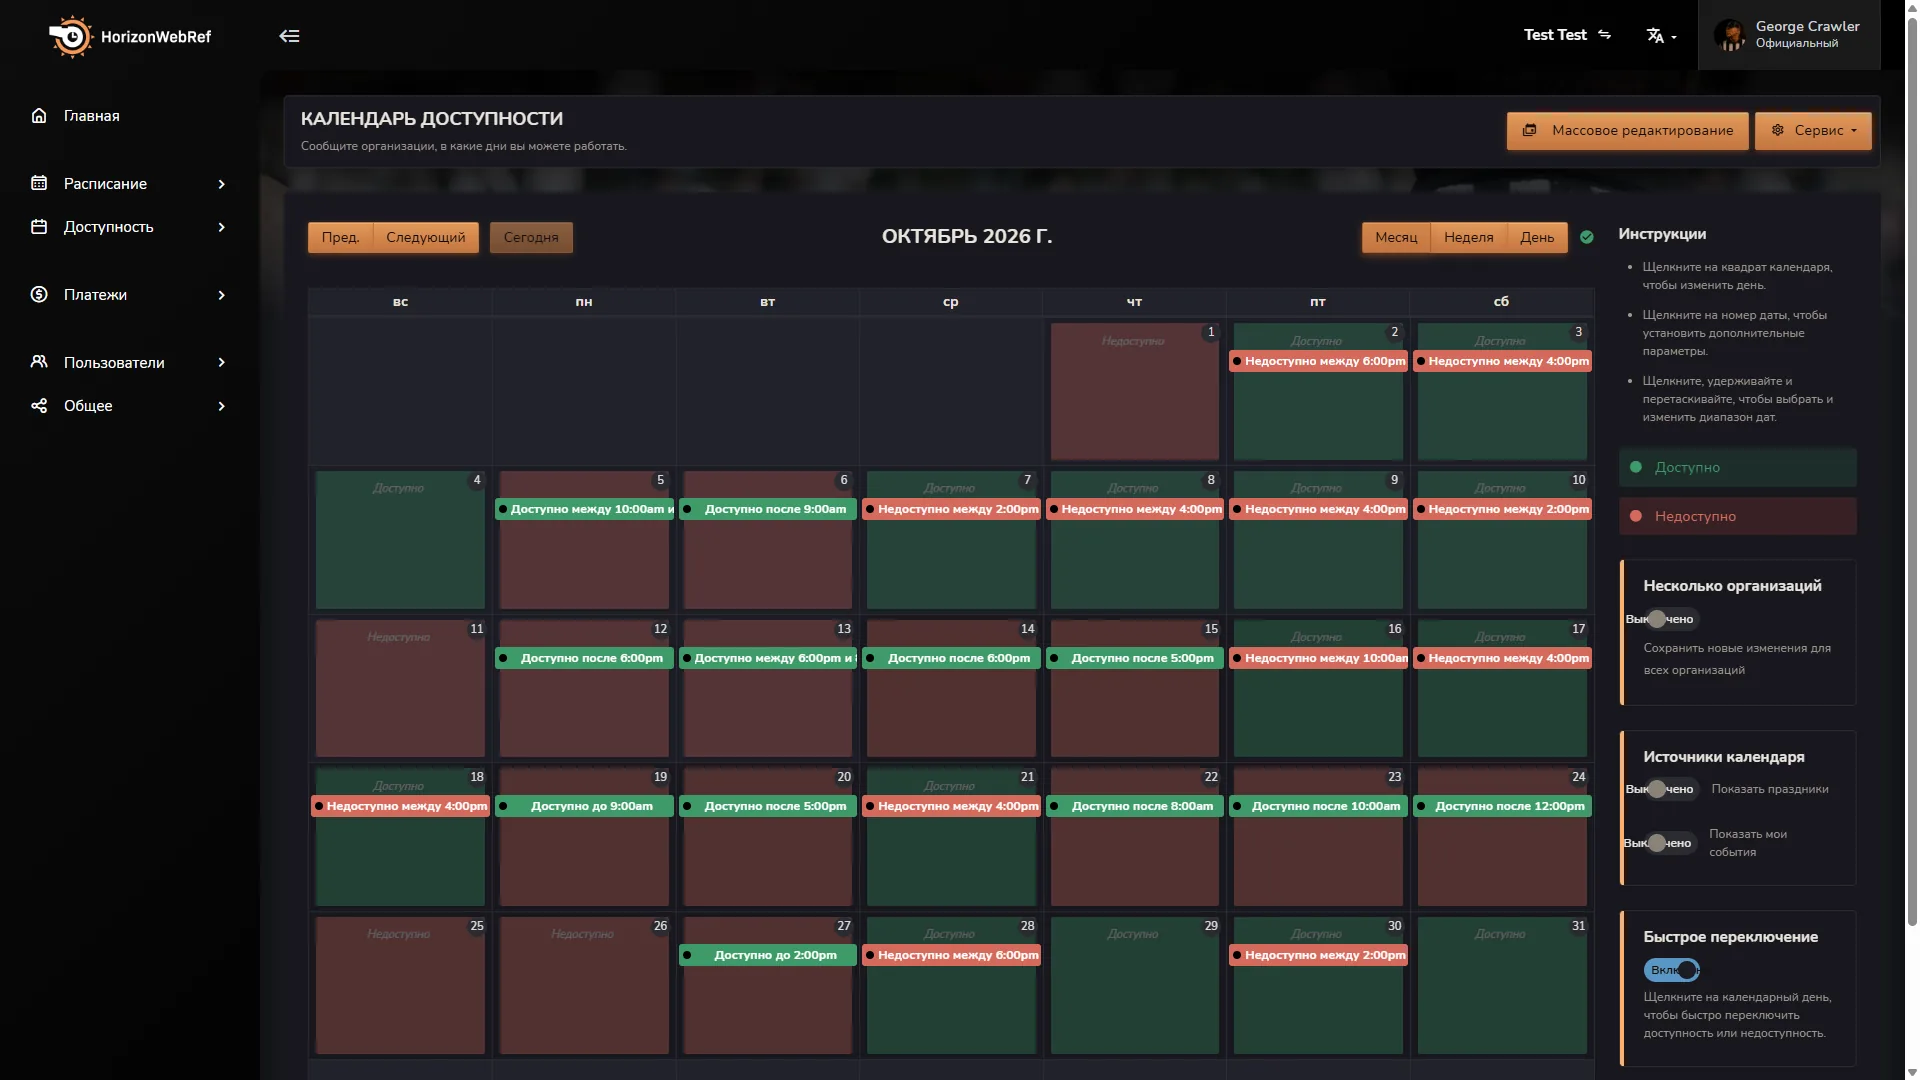Open Массовое редактирование
Viewport: 1920px width, 1080px height.
[x=1628, y=131]
